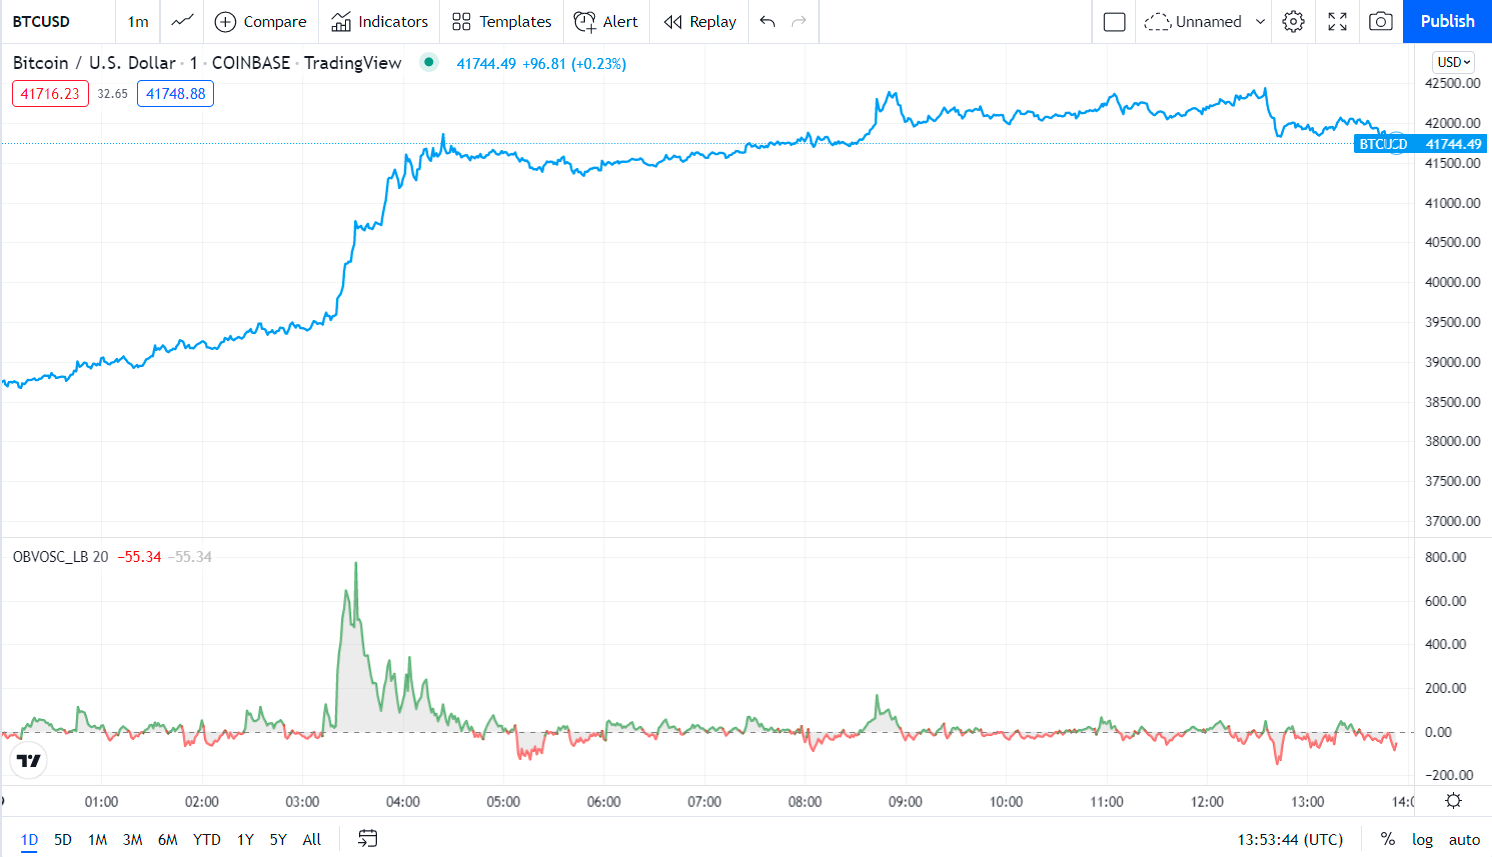Switch to 1D date range
This screenshot has width=1492, height=857.
click(30, 839)
